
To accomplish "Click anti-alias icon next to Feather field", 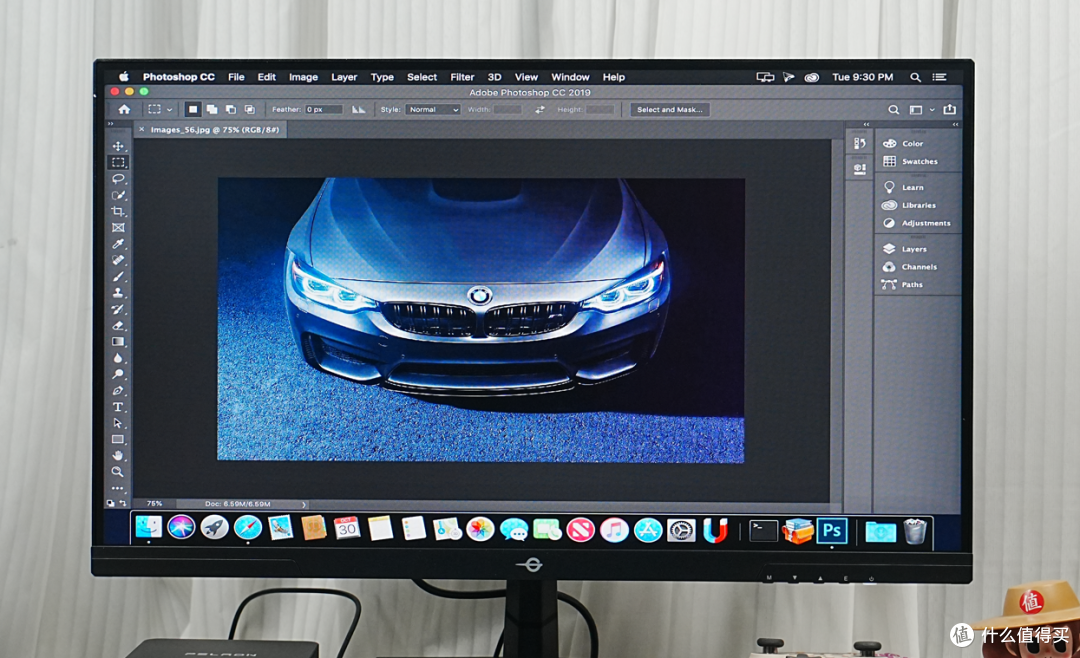I will tap(358, 110).
